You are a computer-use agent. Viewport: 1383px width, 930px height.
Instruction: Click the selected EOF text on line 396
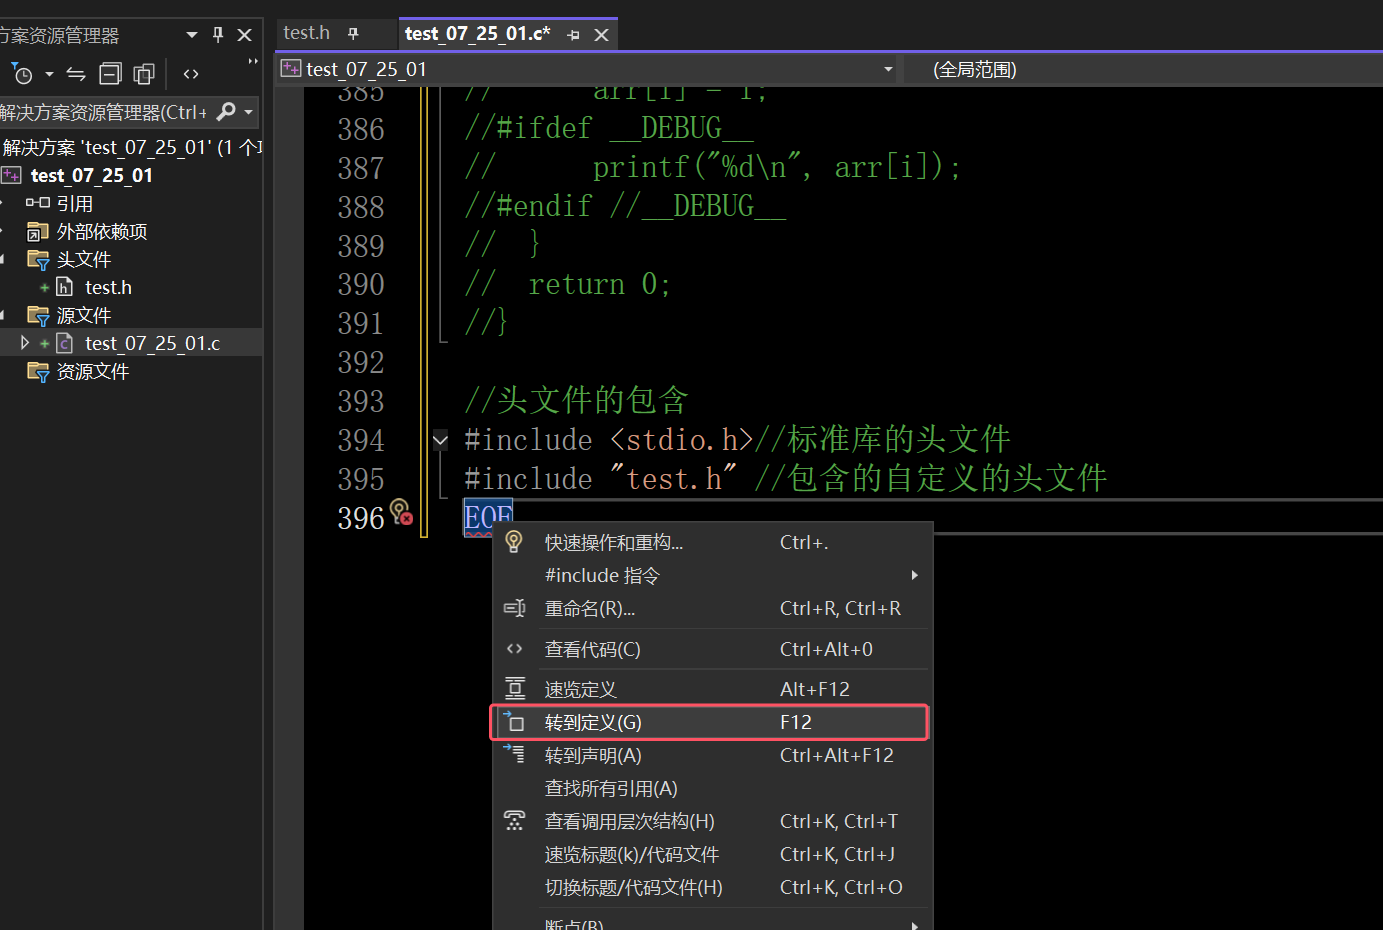click(488, 517)
